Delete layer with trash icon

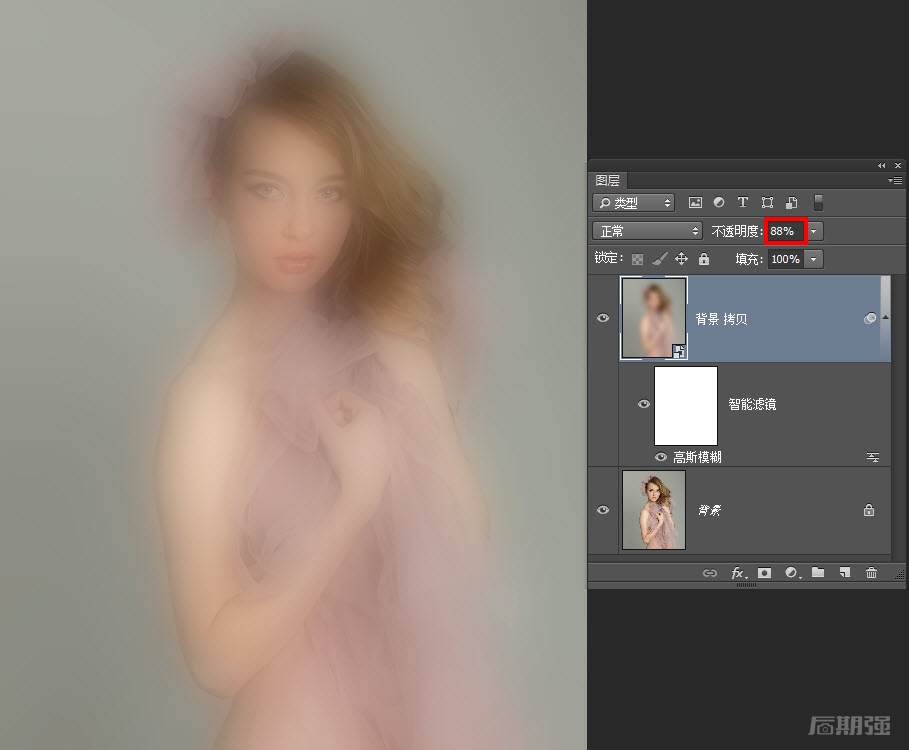[871, 573]
